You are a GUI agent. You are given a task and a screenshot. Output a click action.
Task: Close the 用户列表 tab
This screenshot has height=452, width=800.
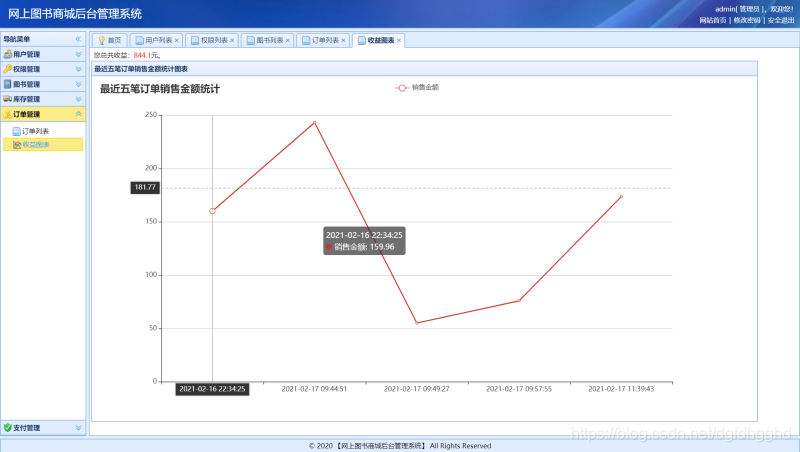[x=177, y=40]
